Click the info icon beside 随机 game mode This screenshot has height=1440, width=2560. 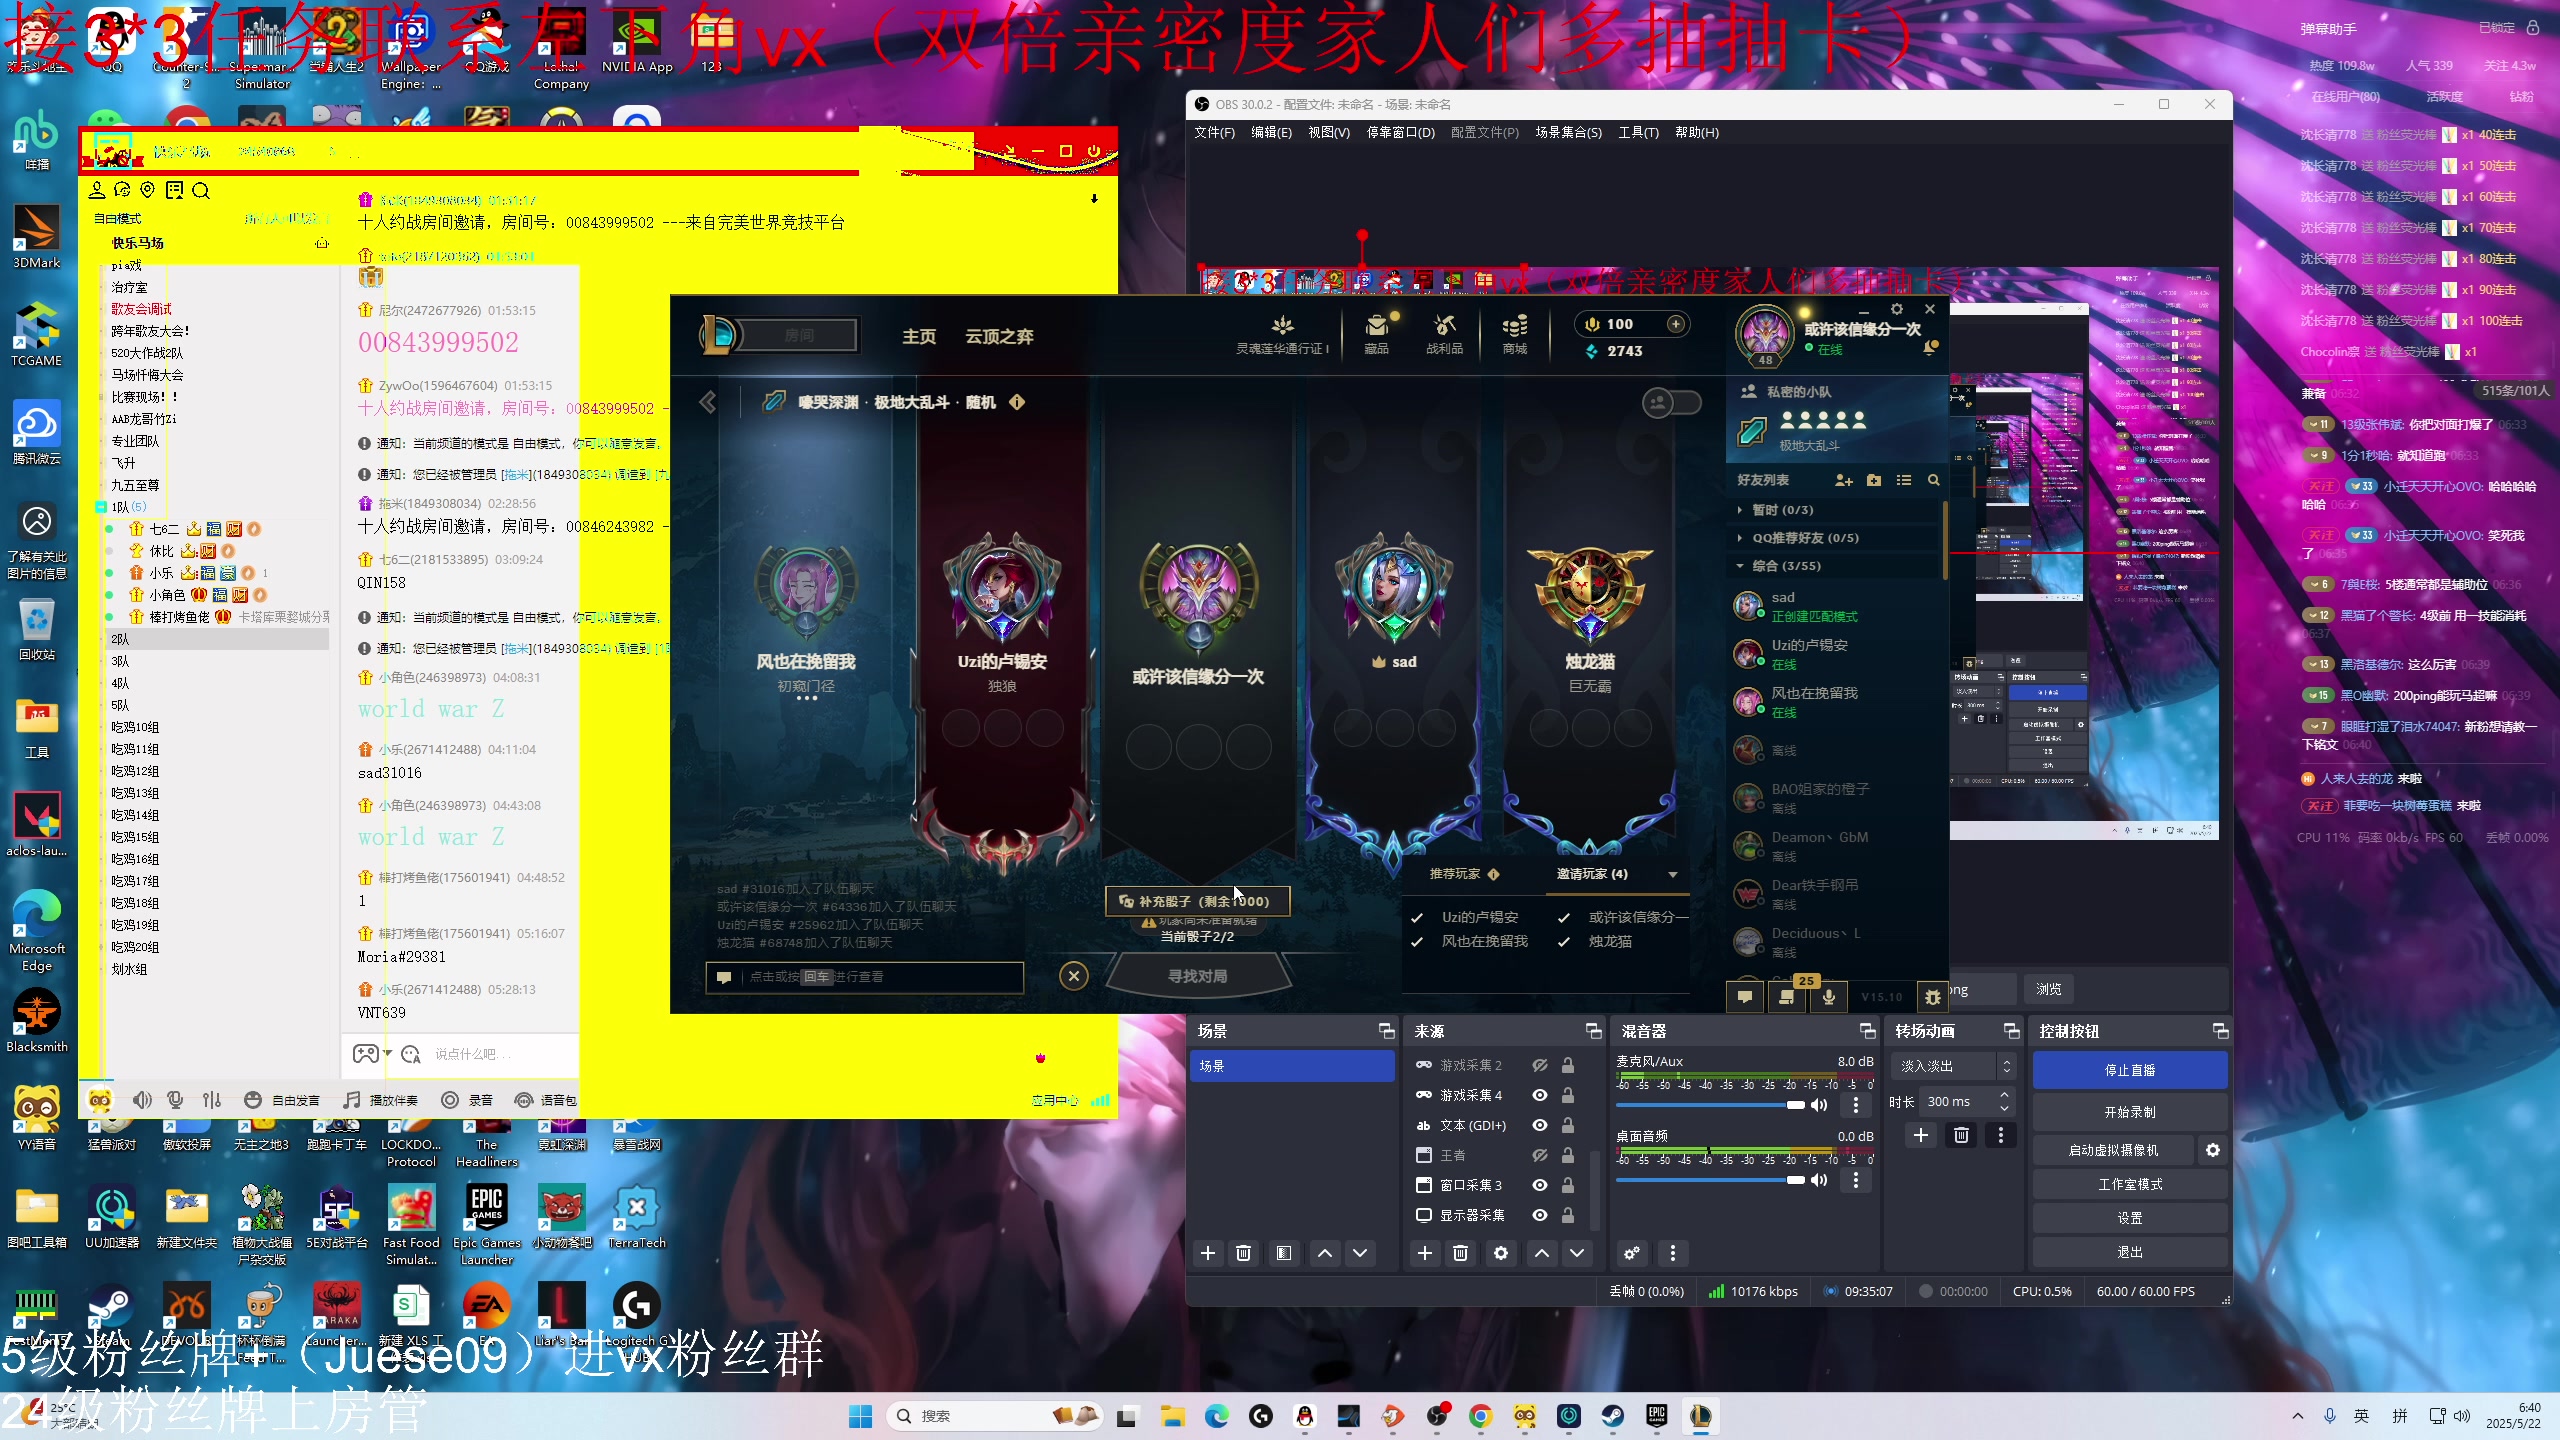coord(1017,402)
